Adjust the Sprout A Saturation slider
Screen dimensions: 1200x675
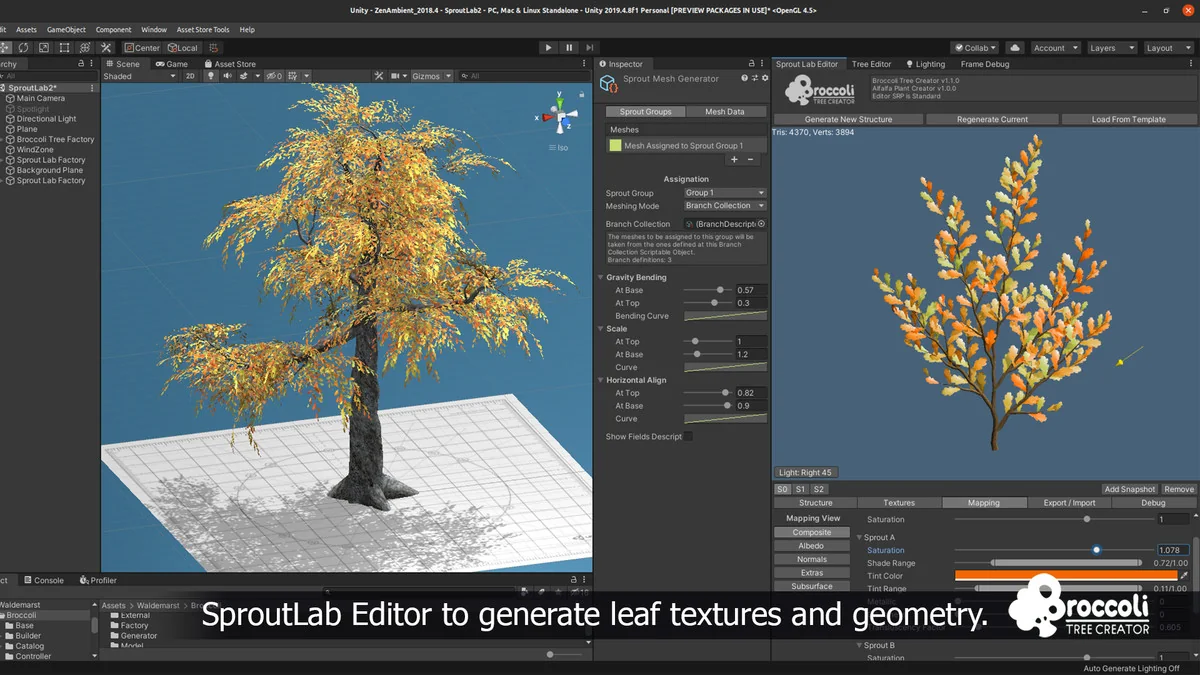click(x=1096, y=549)
